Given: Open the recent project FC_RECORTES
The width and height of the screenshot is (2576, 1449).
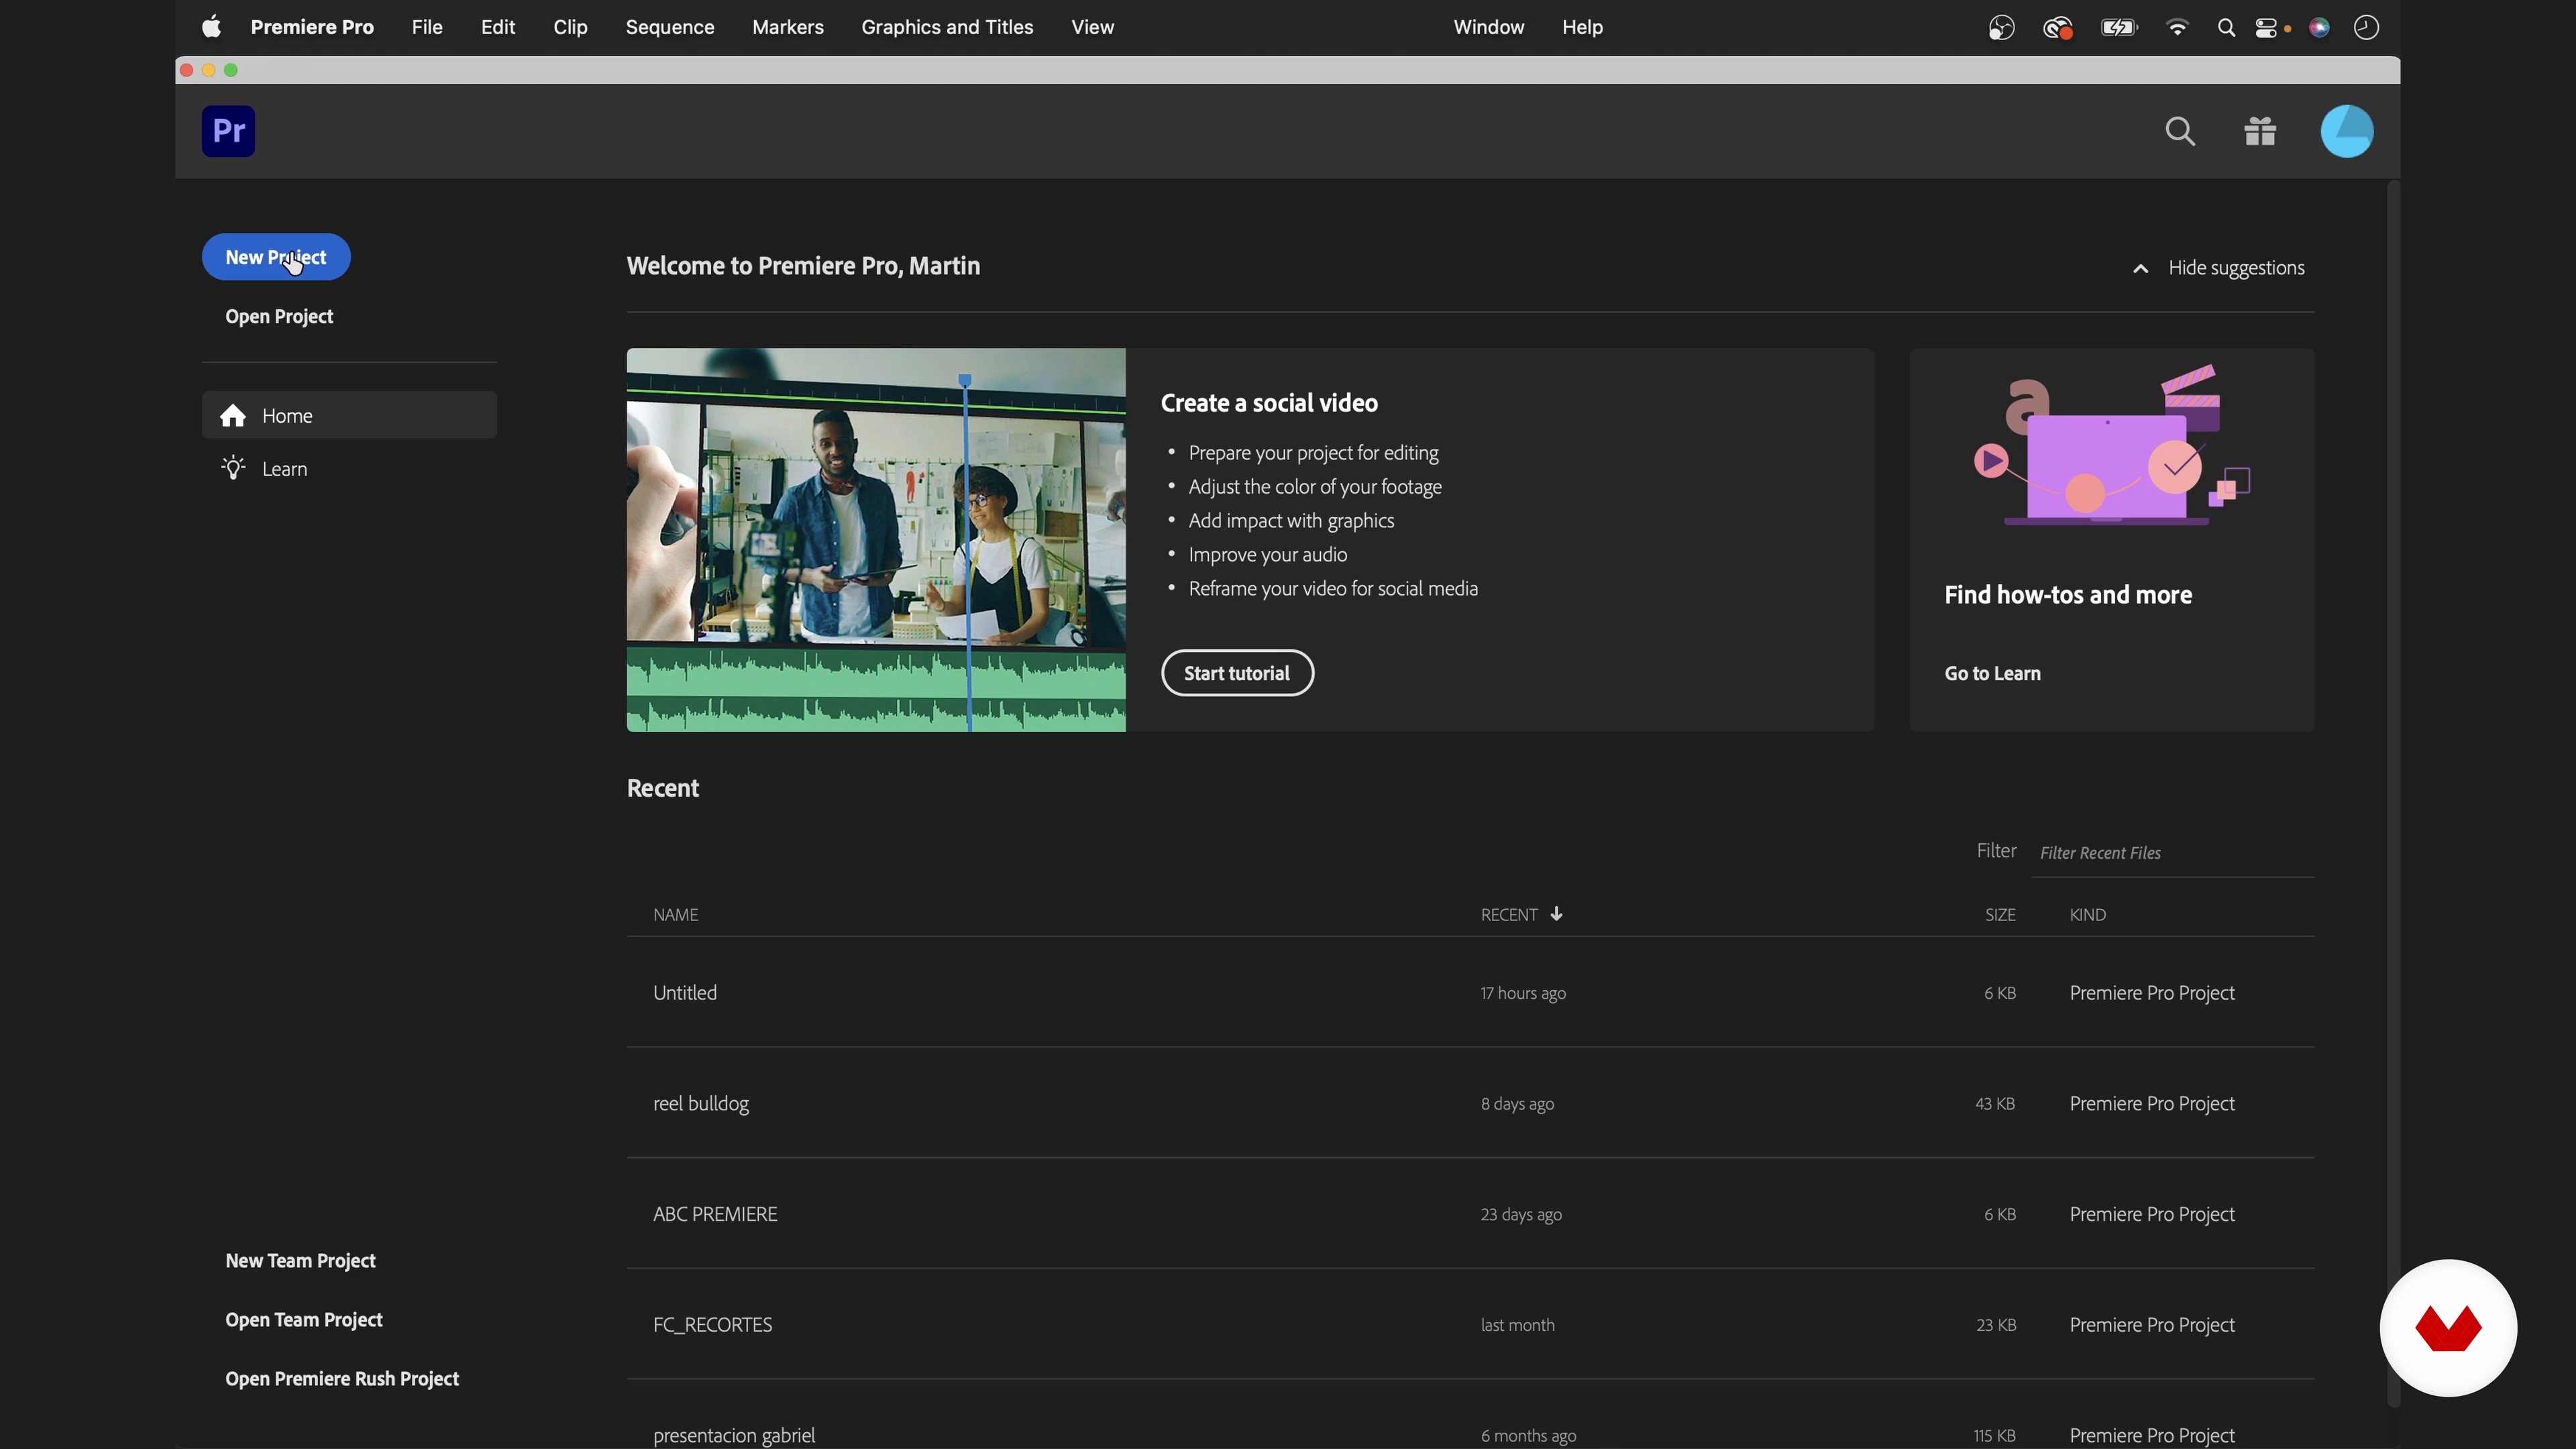Looking at the screenshot, I should tap(712, 1324).
